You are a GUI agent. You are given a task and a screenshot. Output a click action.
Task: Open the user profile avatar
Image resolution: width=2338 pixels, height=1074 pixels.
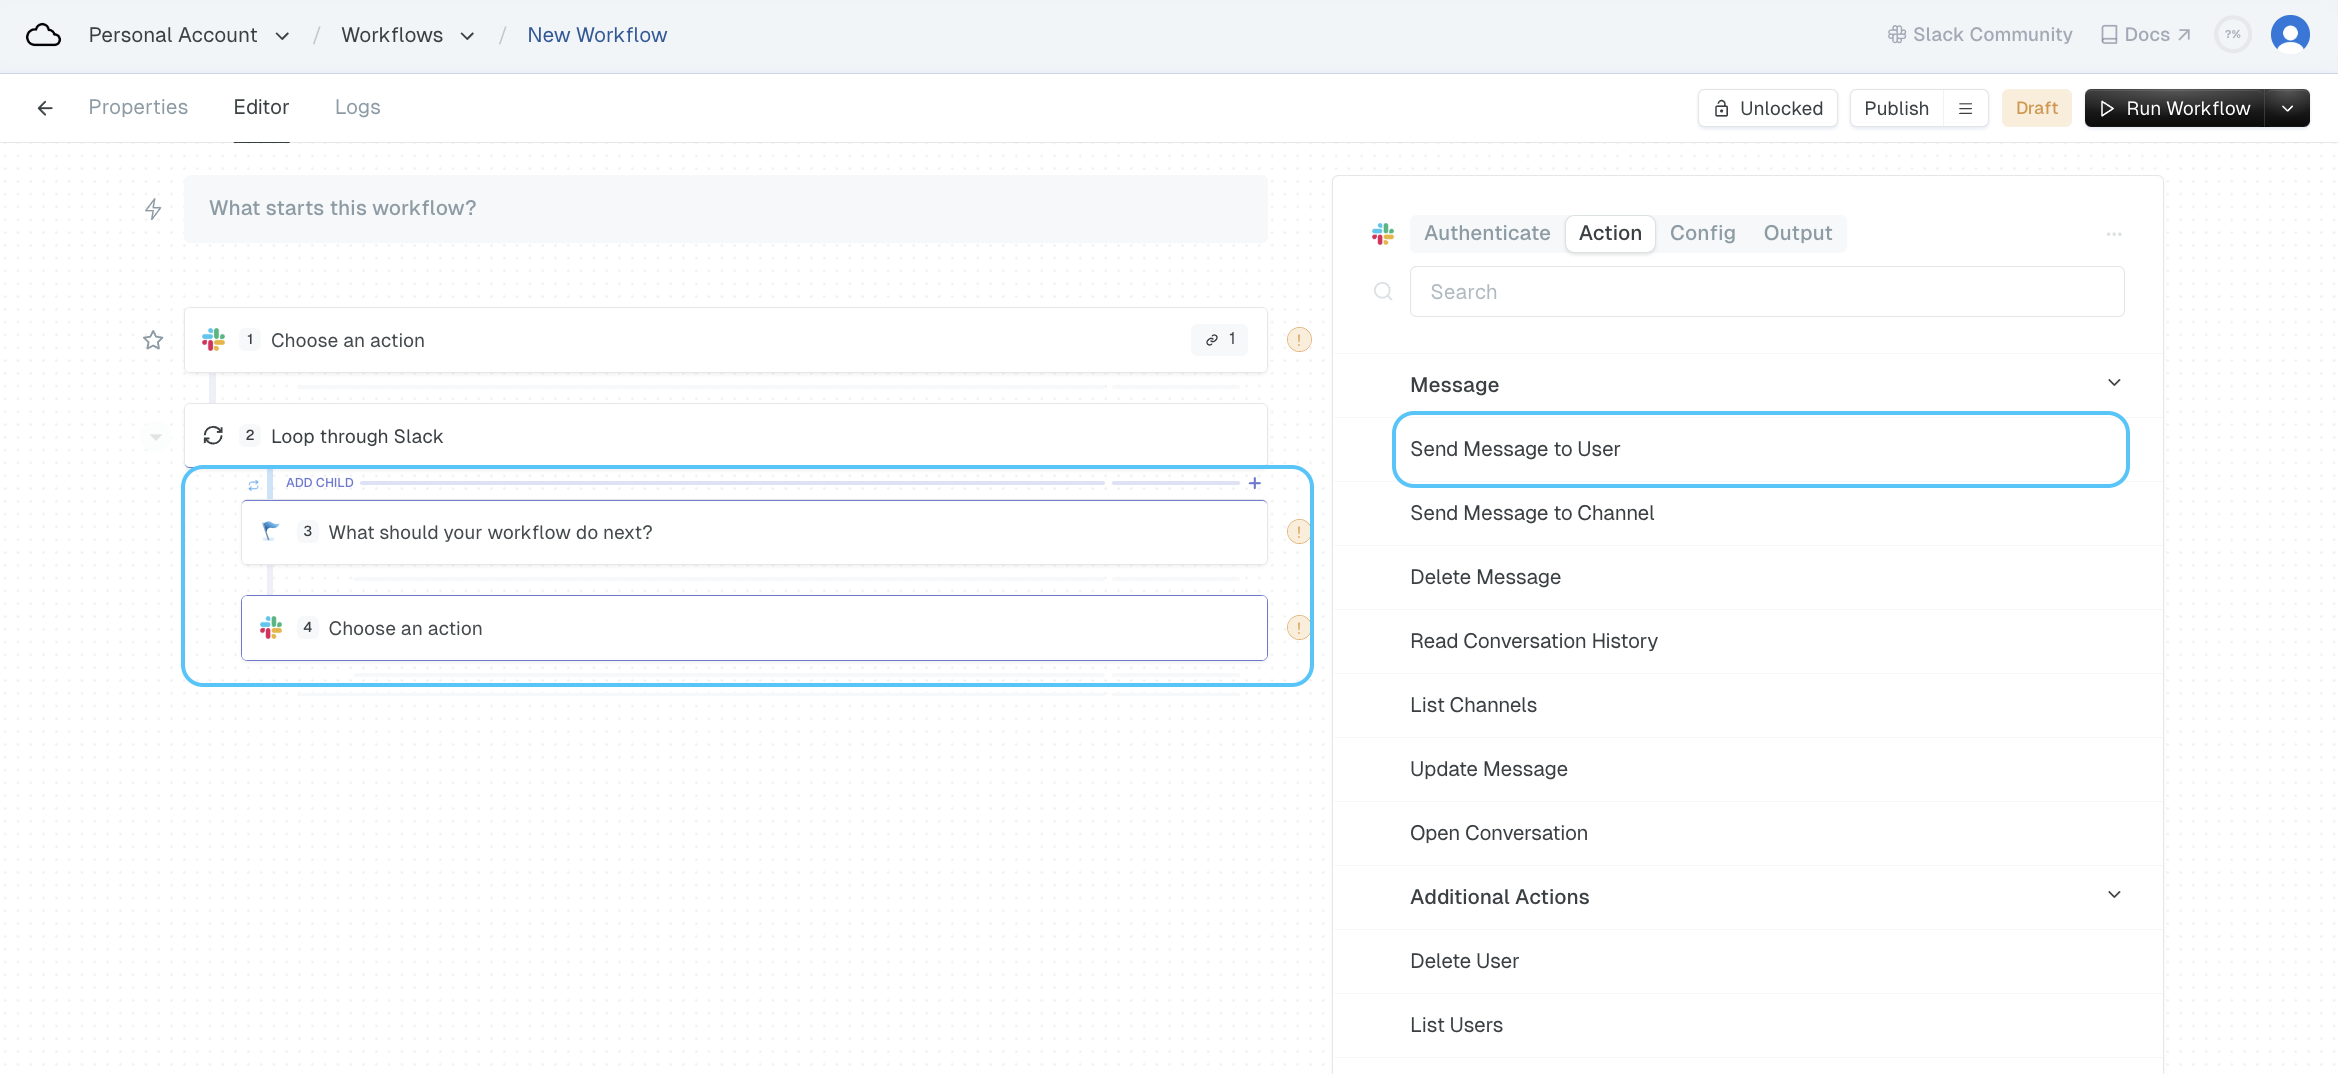click(x=2289, y=35)
